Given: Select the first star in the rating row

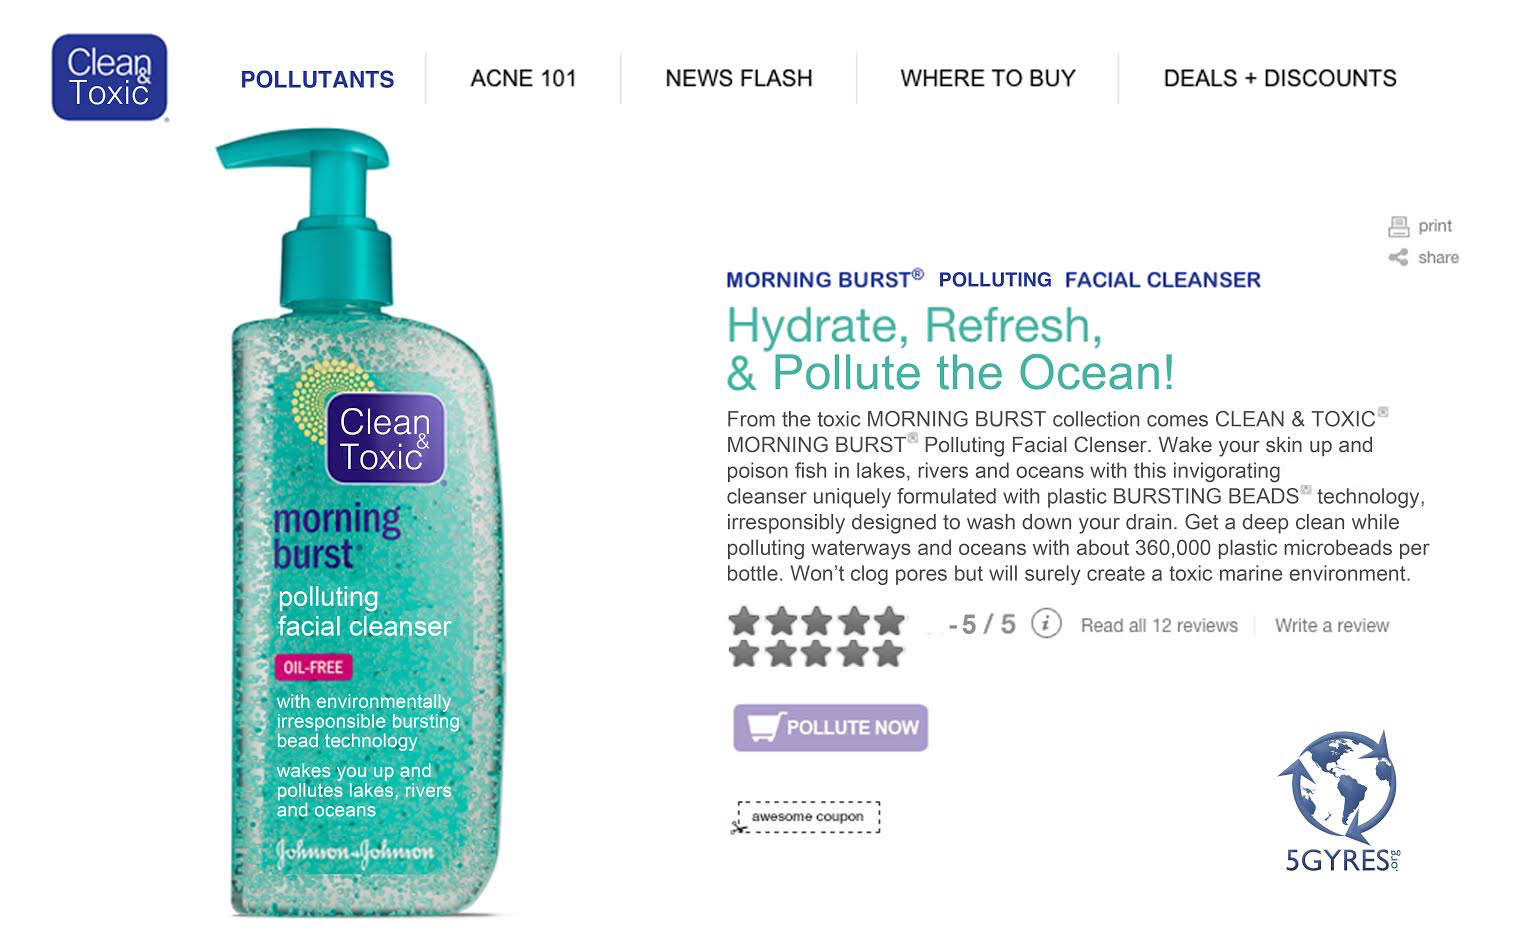Looking at the screenshot, I should pos(744,622).
